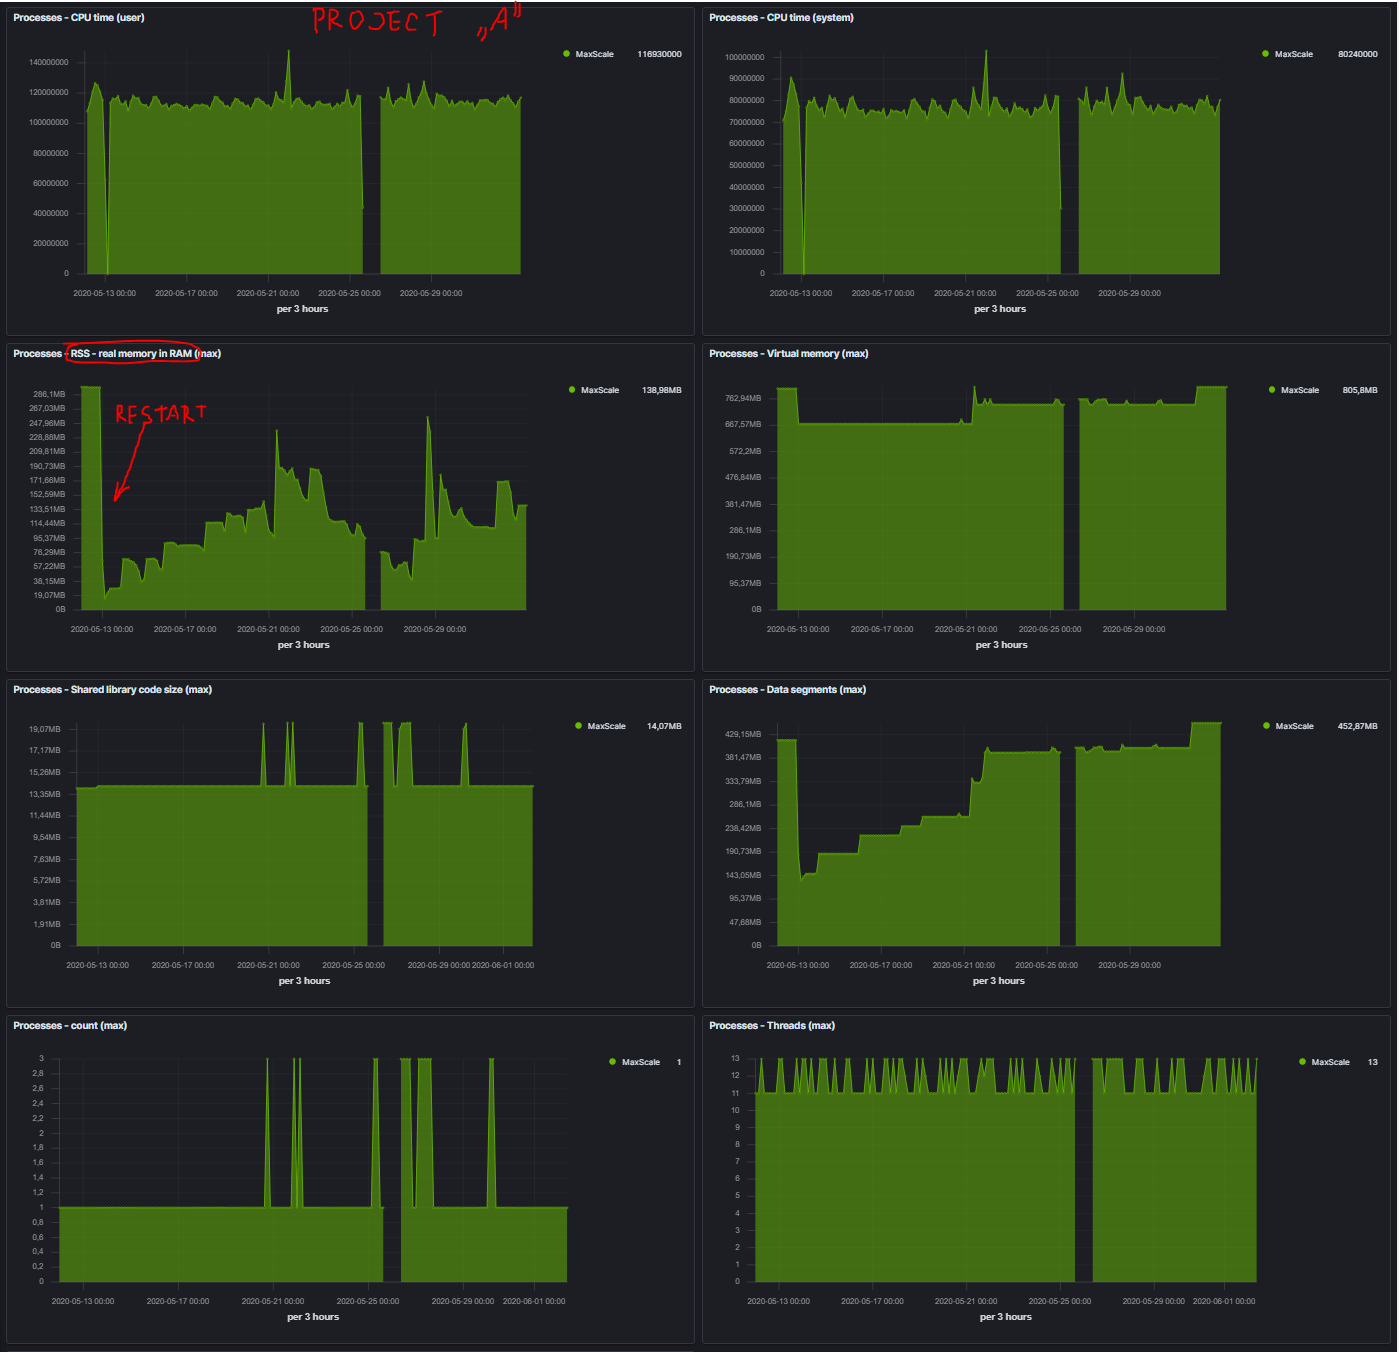Viewport: 1399px width, 1352px height.
Task: Toggle MaxScale series in Threads legend
Action: [1330, 1062]
